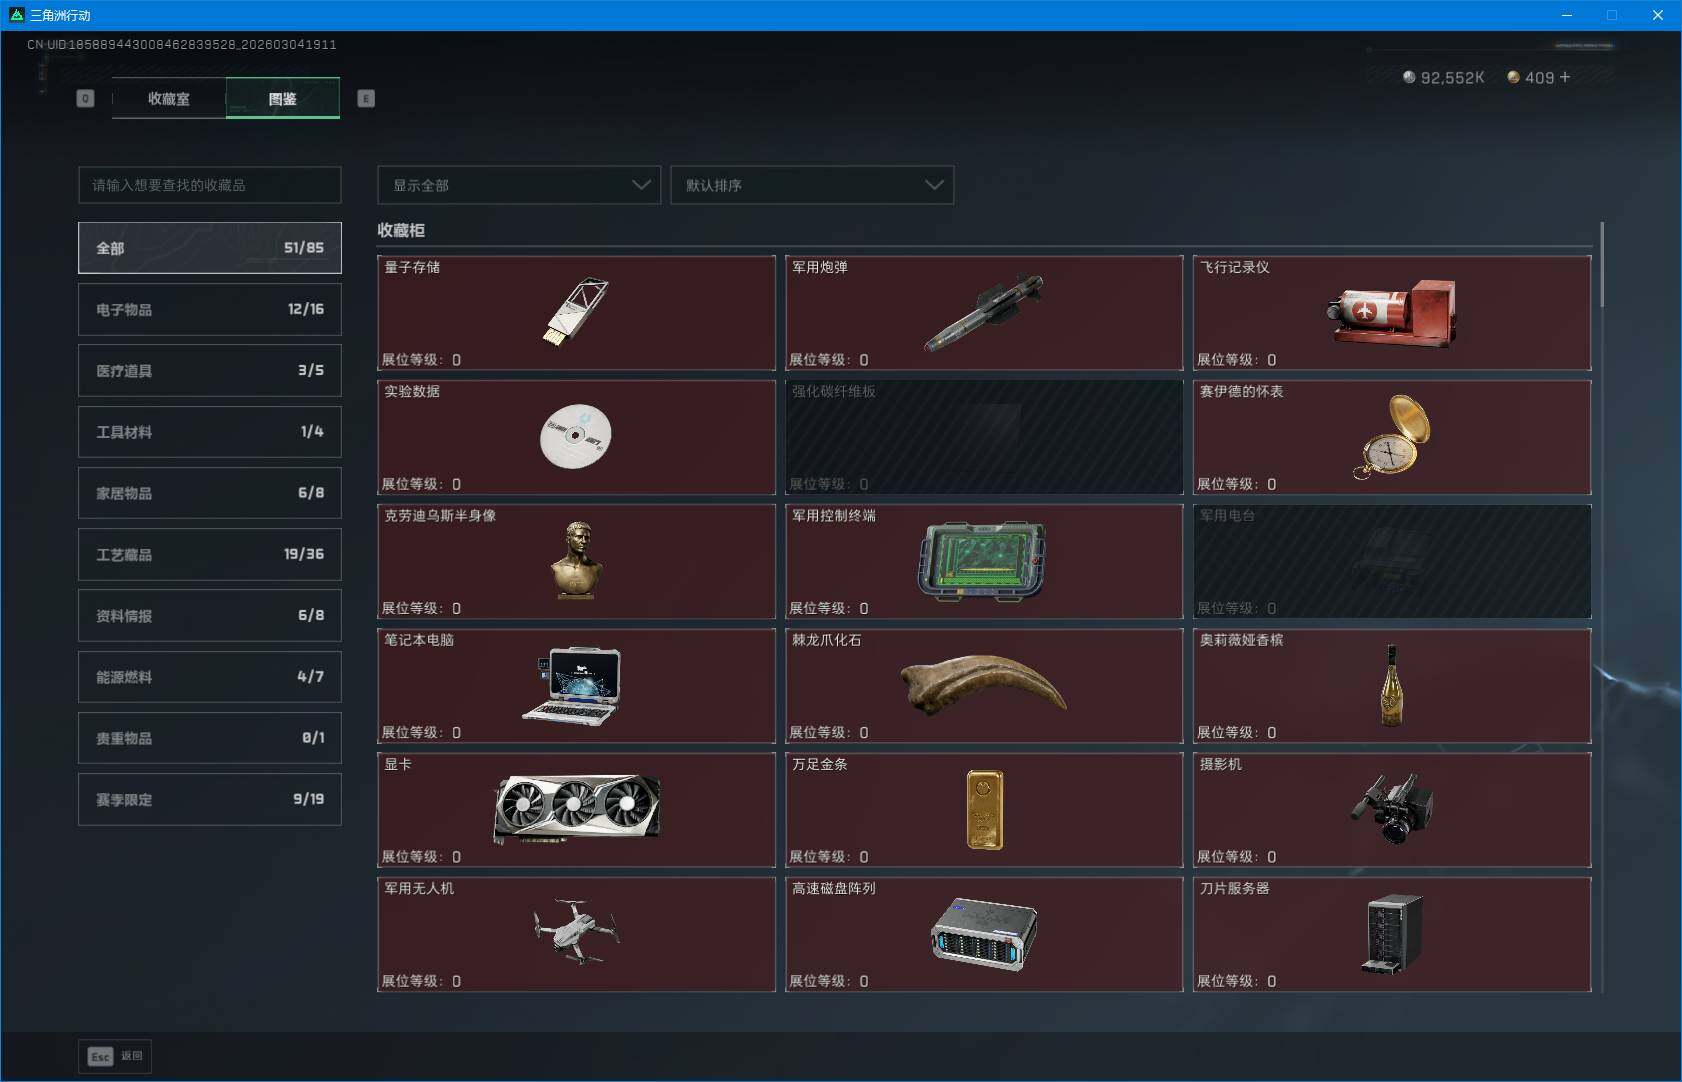Select the 万足金条 gold bar icon
1682x1082 pixels.
(x=984, y=809)
